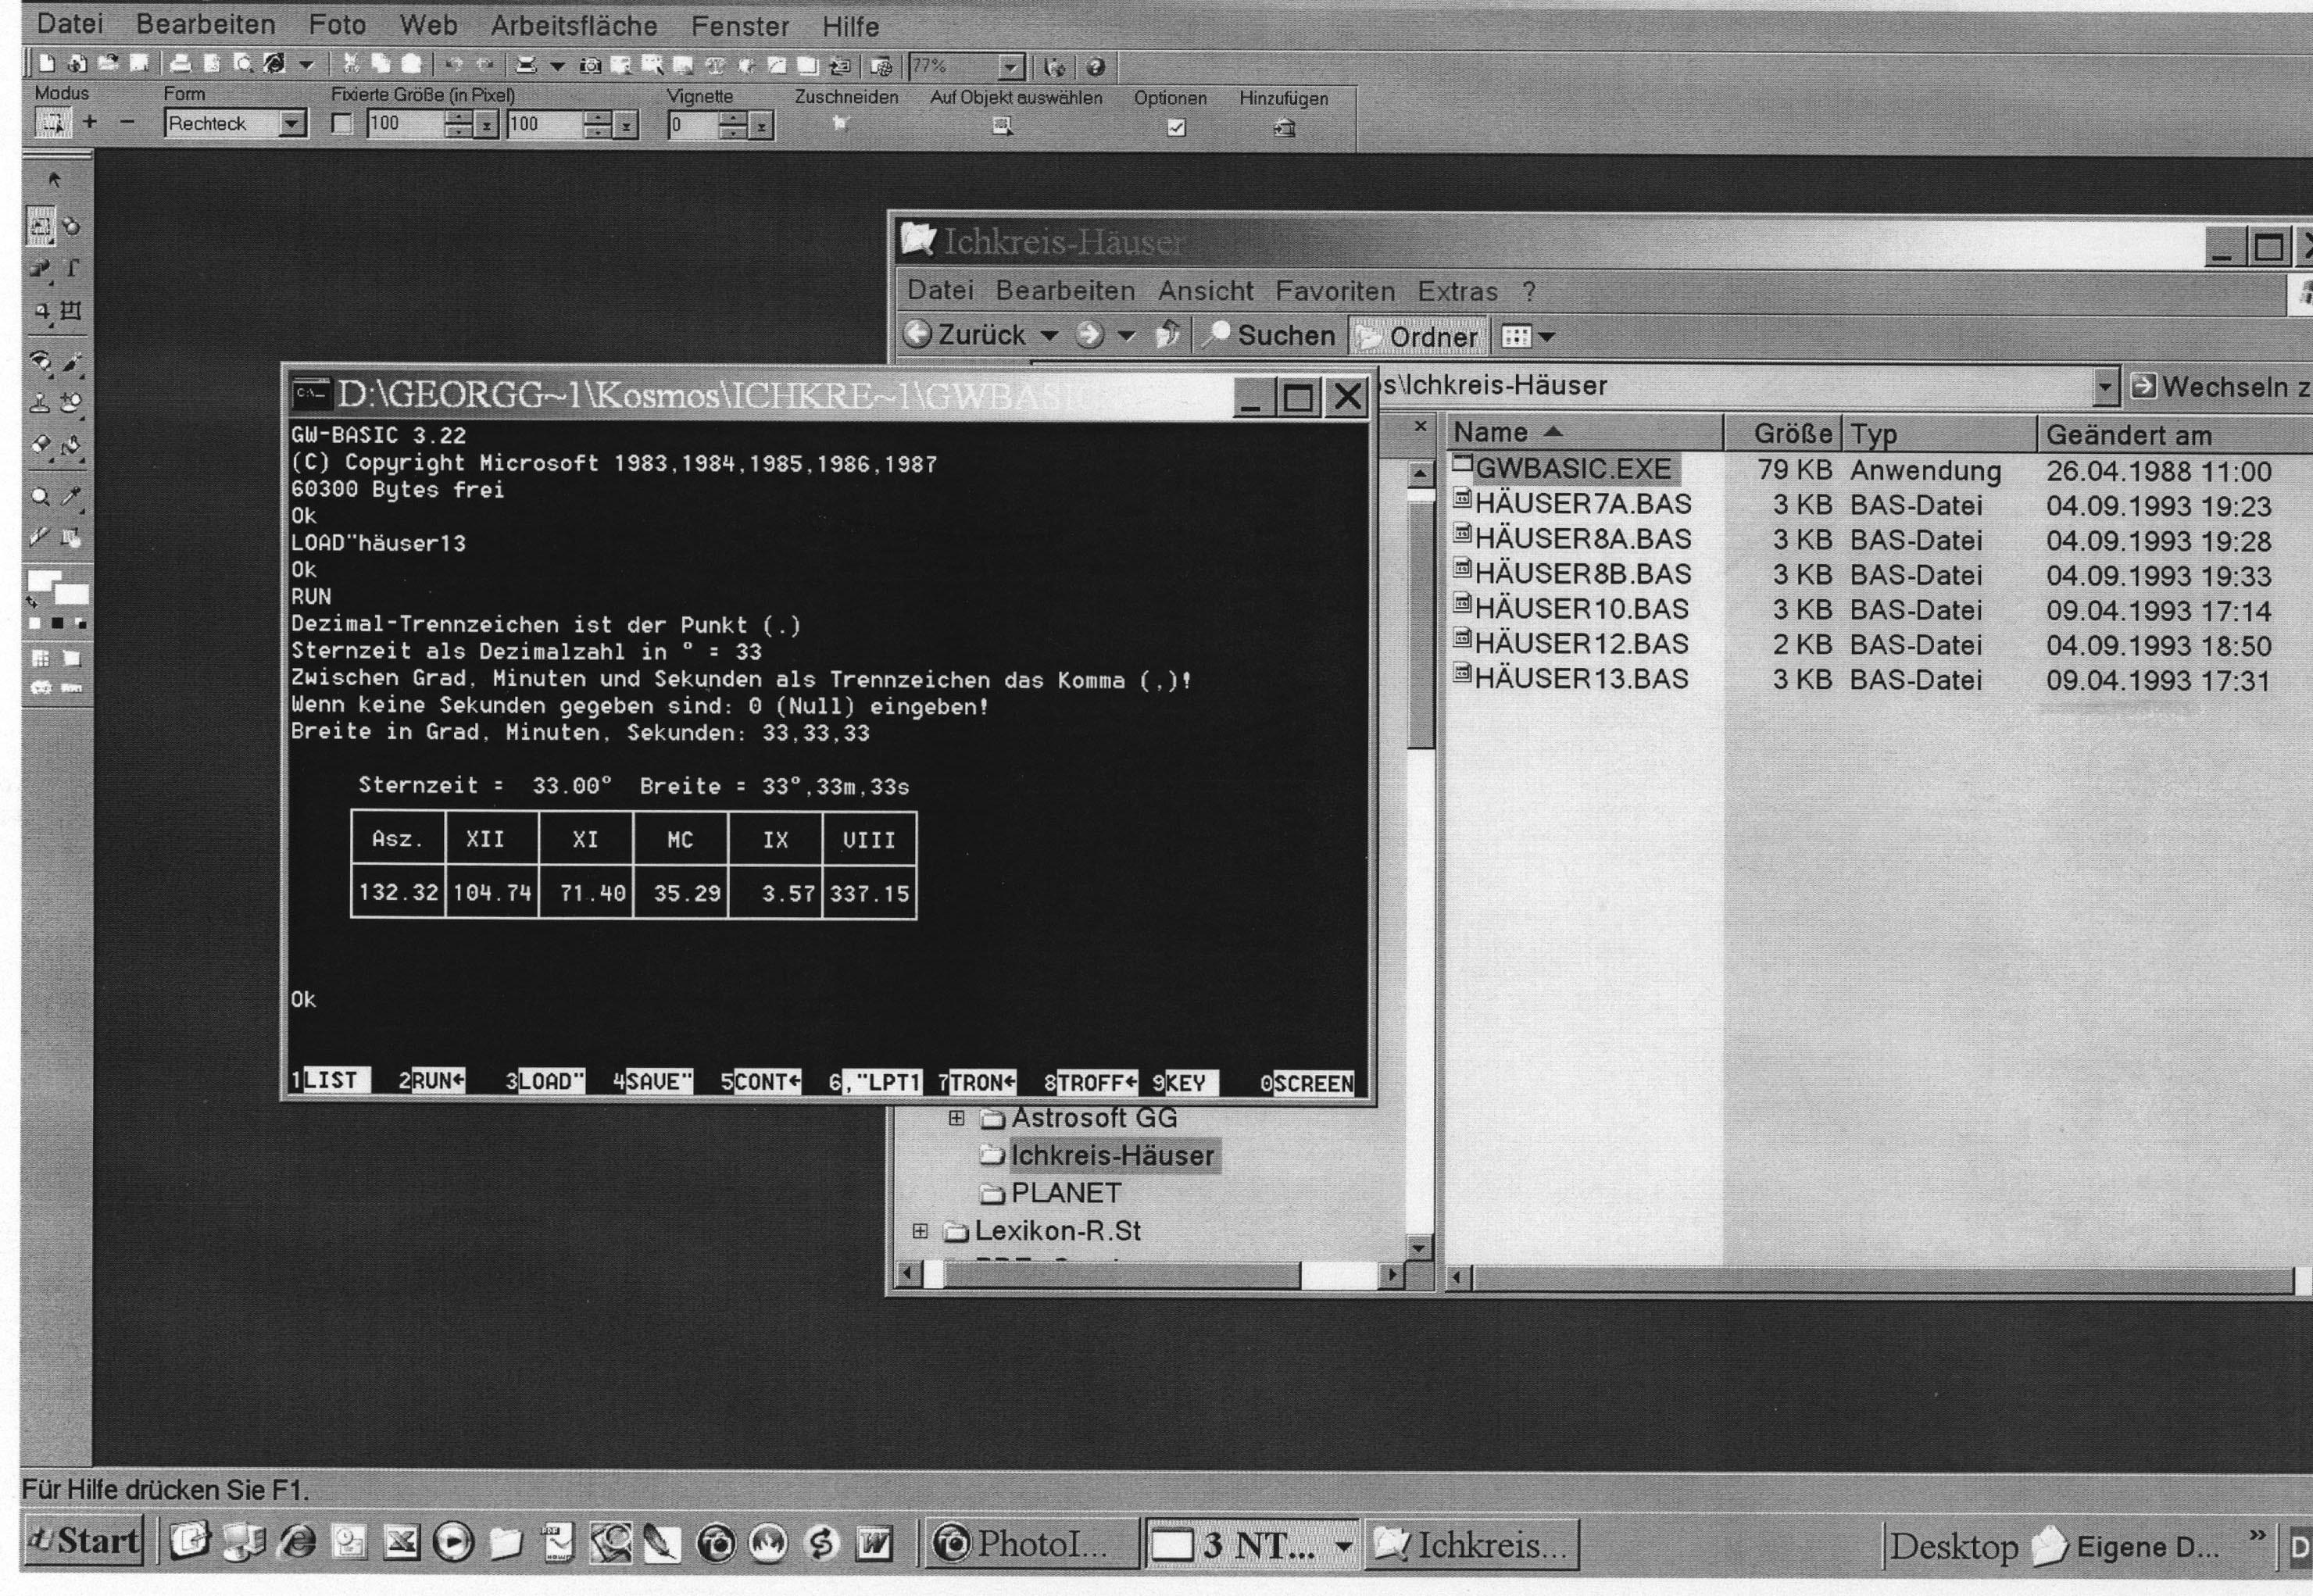The image size is (2313, 1596).
Task: Open the 77% zoom level dropdown
Action: tap(1011, 67)
